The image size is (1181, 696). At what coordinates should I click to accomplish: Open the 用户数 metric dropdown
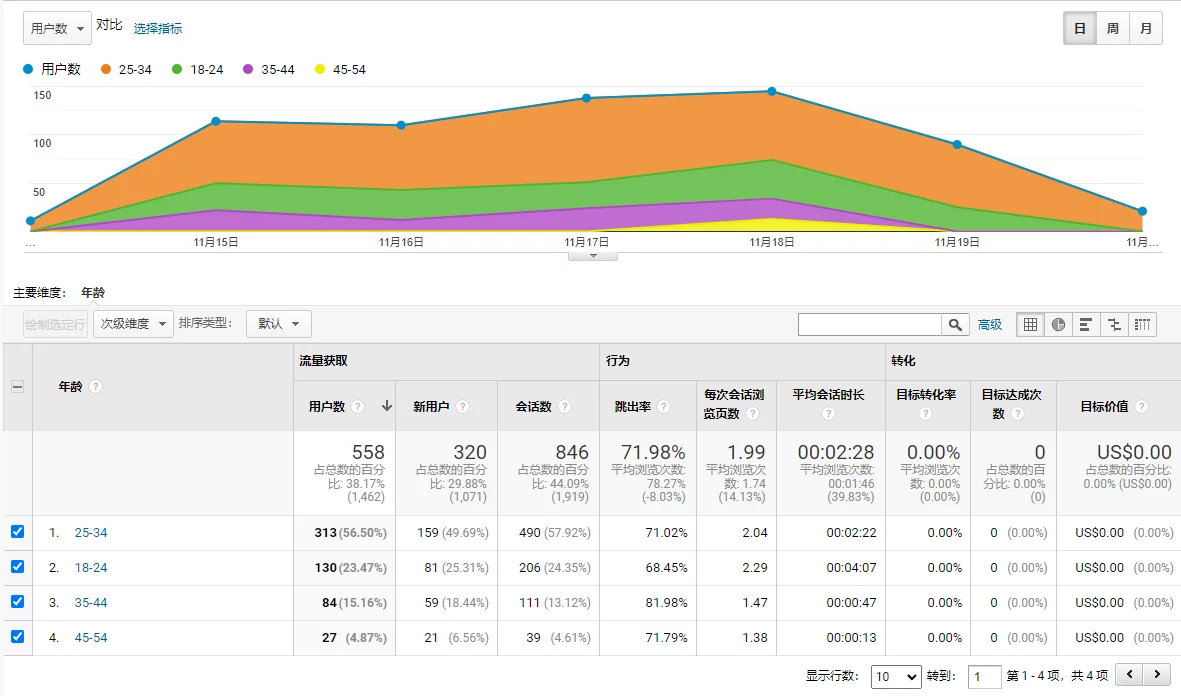[57, 29]
